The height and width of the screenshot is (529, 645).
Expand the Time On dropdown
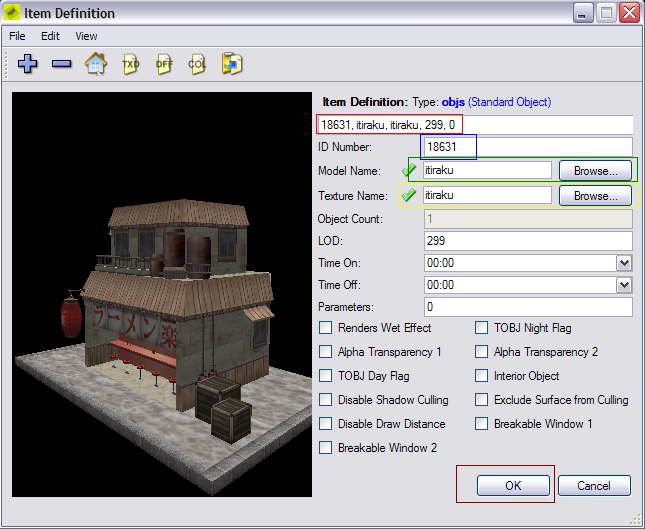(624, 263)
